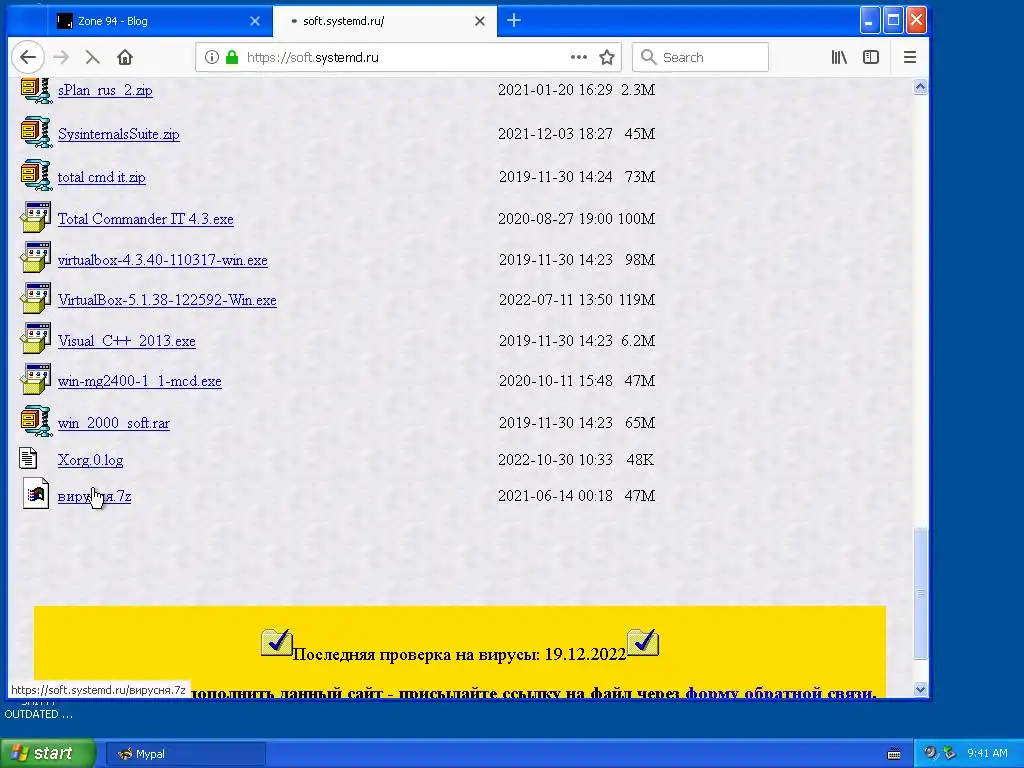Click the installer icon beside Total Commander IT 4.3.exe
The image size is (1024, 768).
click(36, 217)
